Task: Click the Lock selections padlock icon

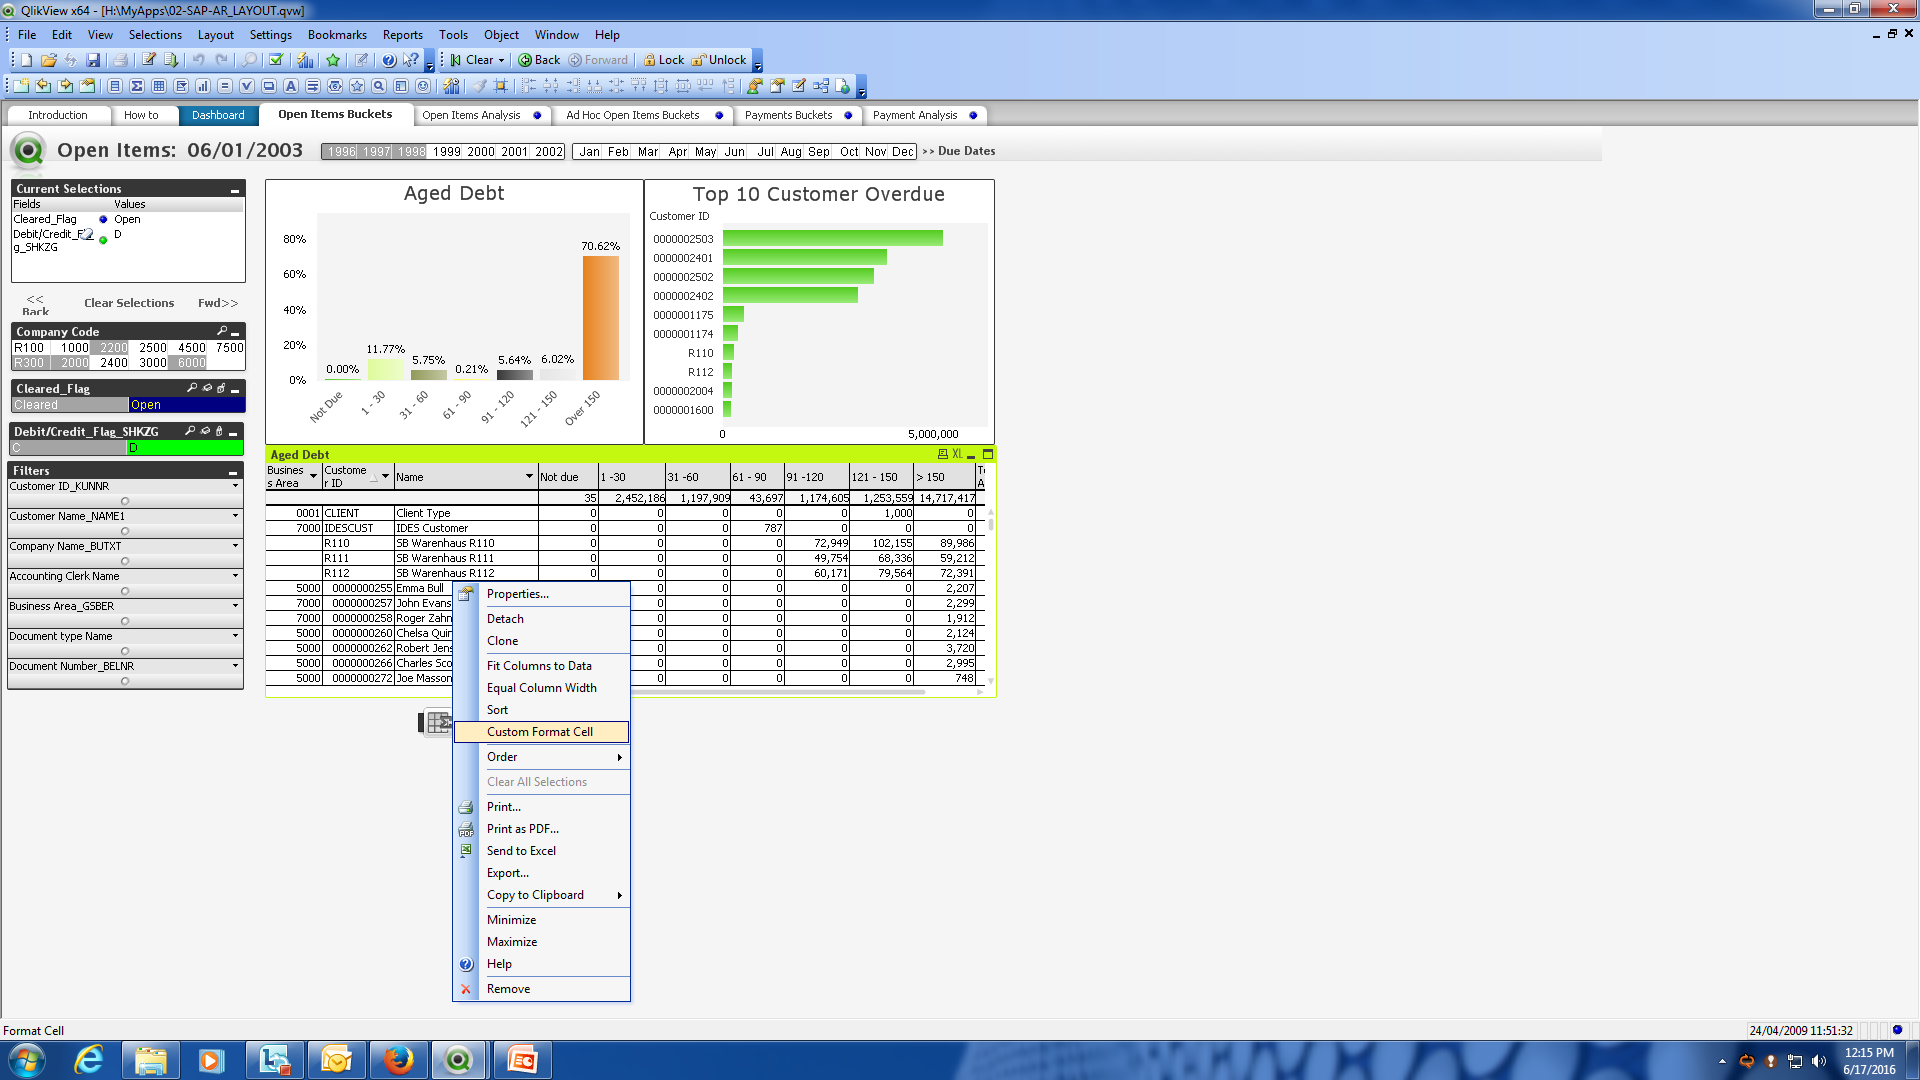Action: coord(663,60)
